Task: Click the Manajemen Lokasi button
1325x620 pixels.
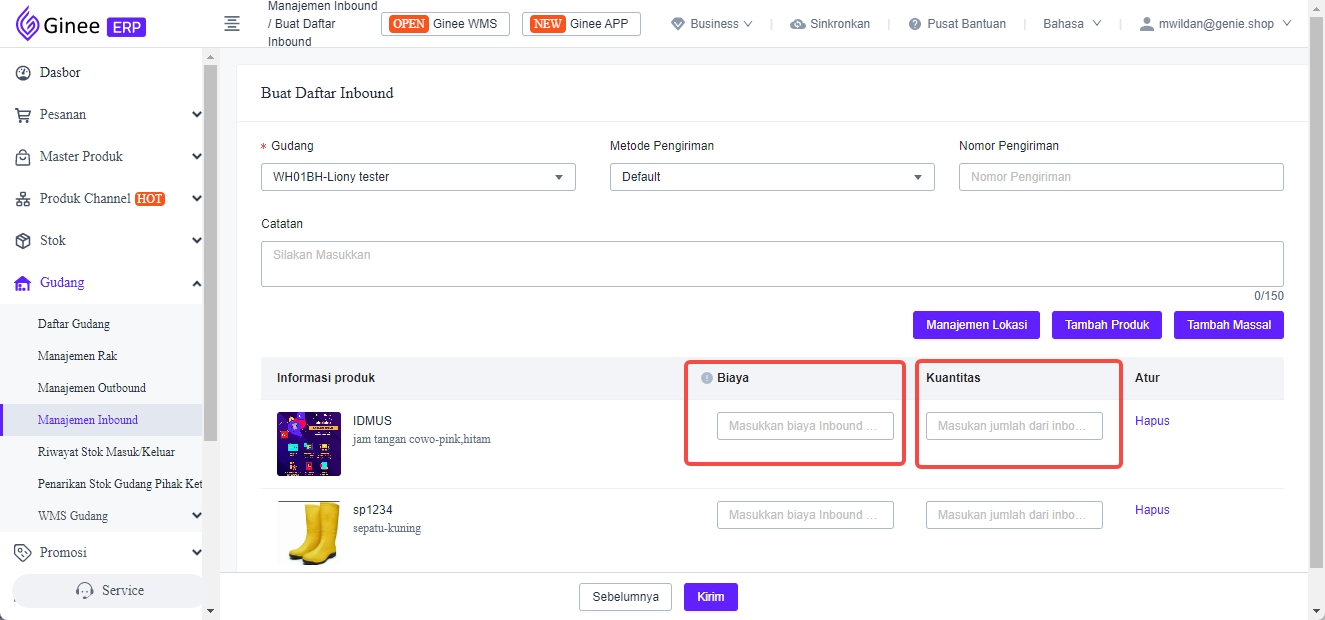Action: click(x=976, y=325)
